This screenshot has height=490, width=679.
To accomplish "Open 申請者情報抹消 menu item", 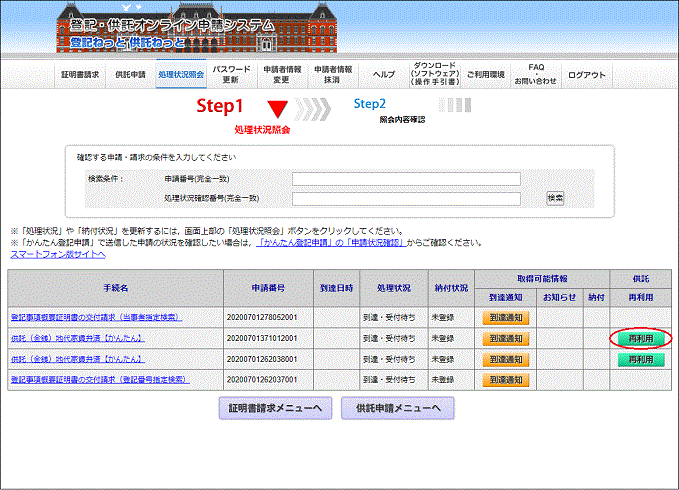I will [333, 74].
